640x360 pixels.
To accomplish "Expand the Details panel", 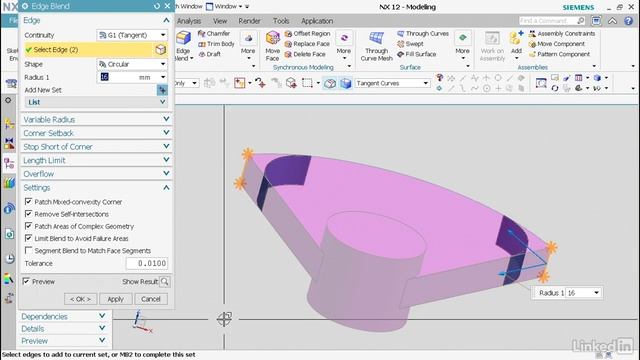I will [x=63, y=329].
